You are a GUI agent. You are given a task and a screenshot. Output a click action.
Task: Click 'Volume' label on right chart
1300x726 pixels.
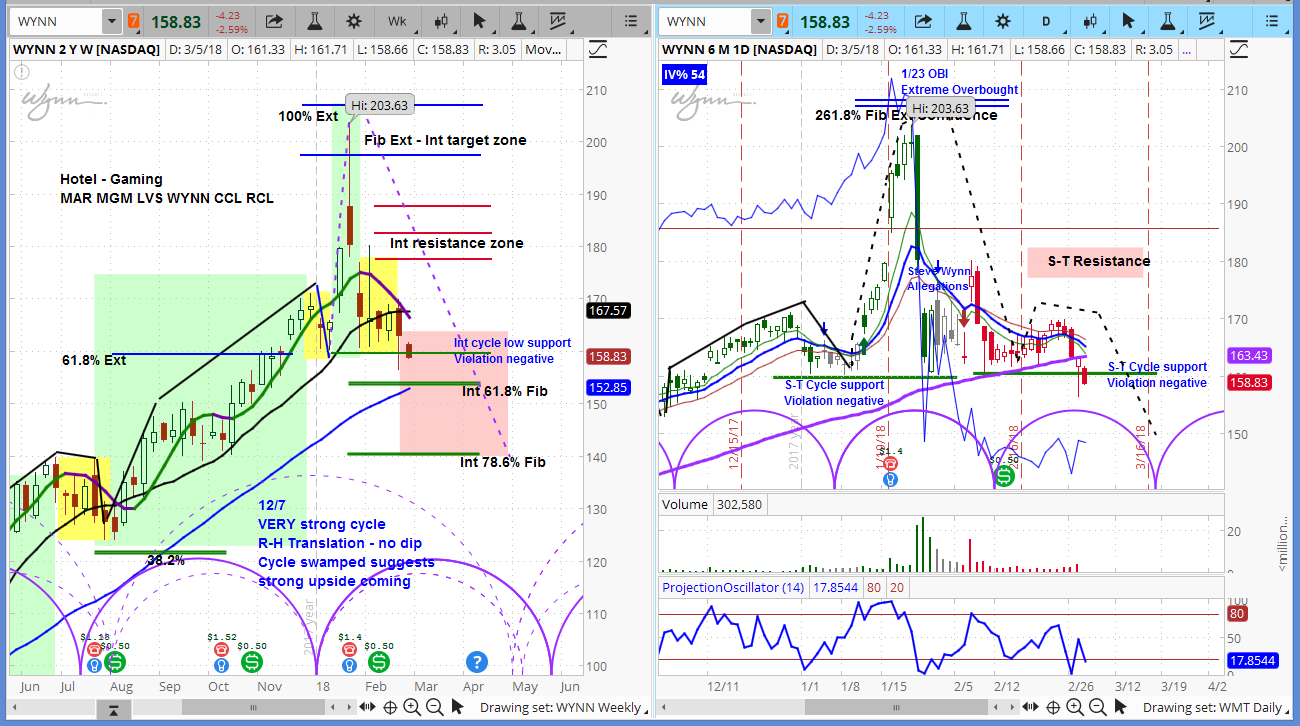[x=685, y=504]
